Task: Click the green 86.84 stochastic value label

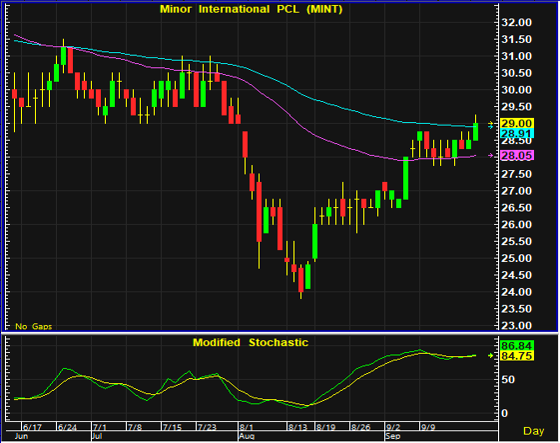Action: pos(517,346)
